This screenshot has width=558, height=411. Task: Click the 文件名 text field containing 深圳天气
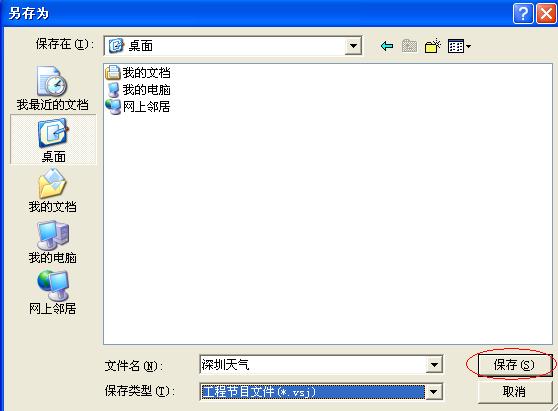click(313, 364)
